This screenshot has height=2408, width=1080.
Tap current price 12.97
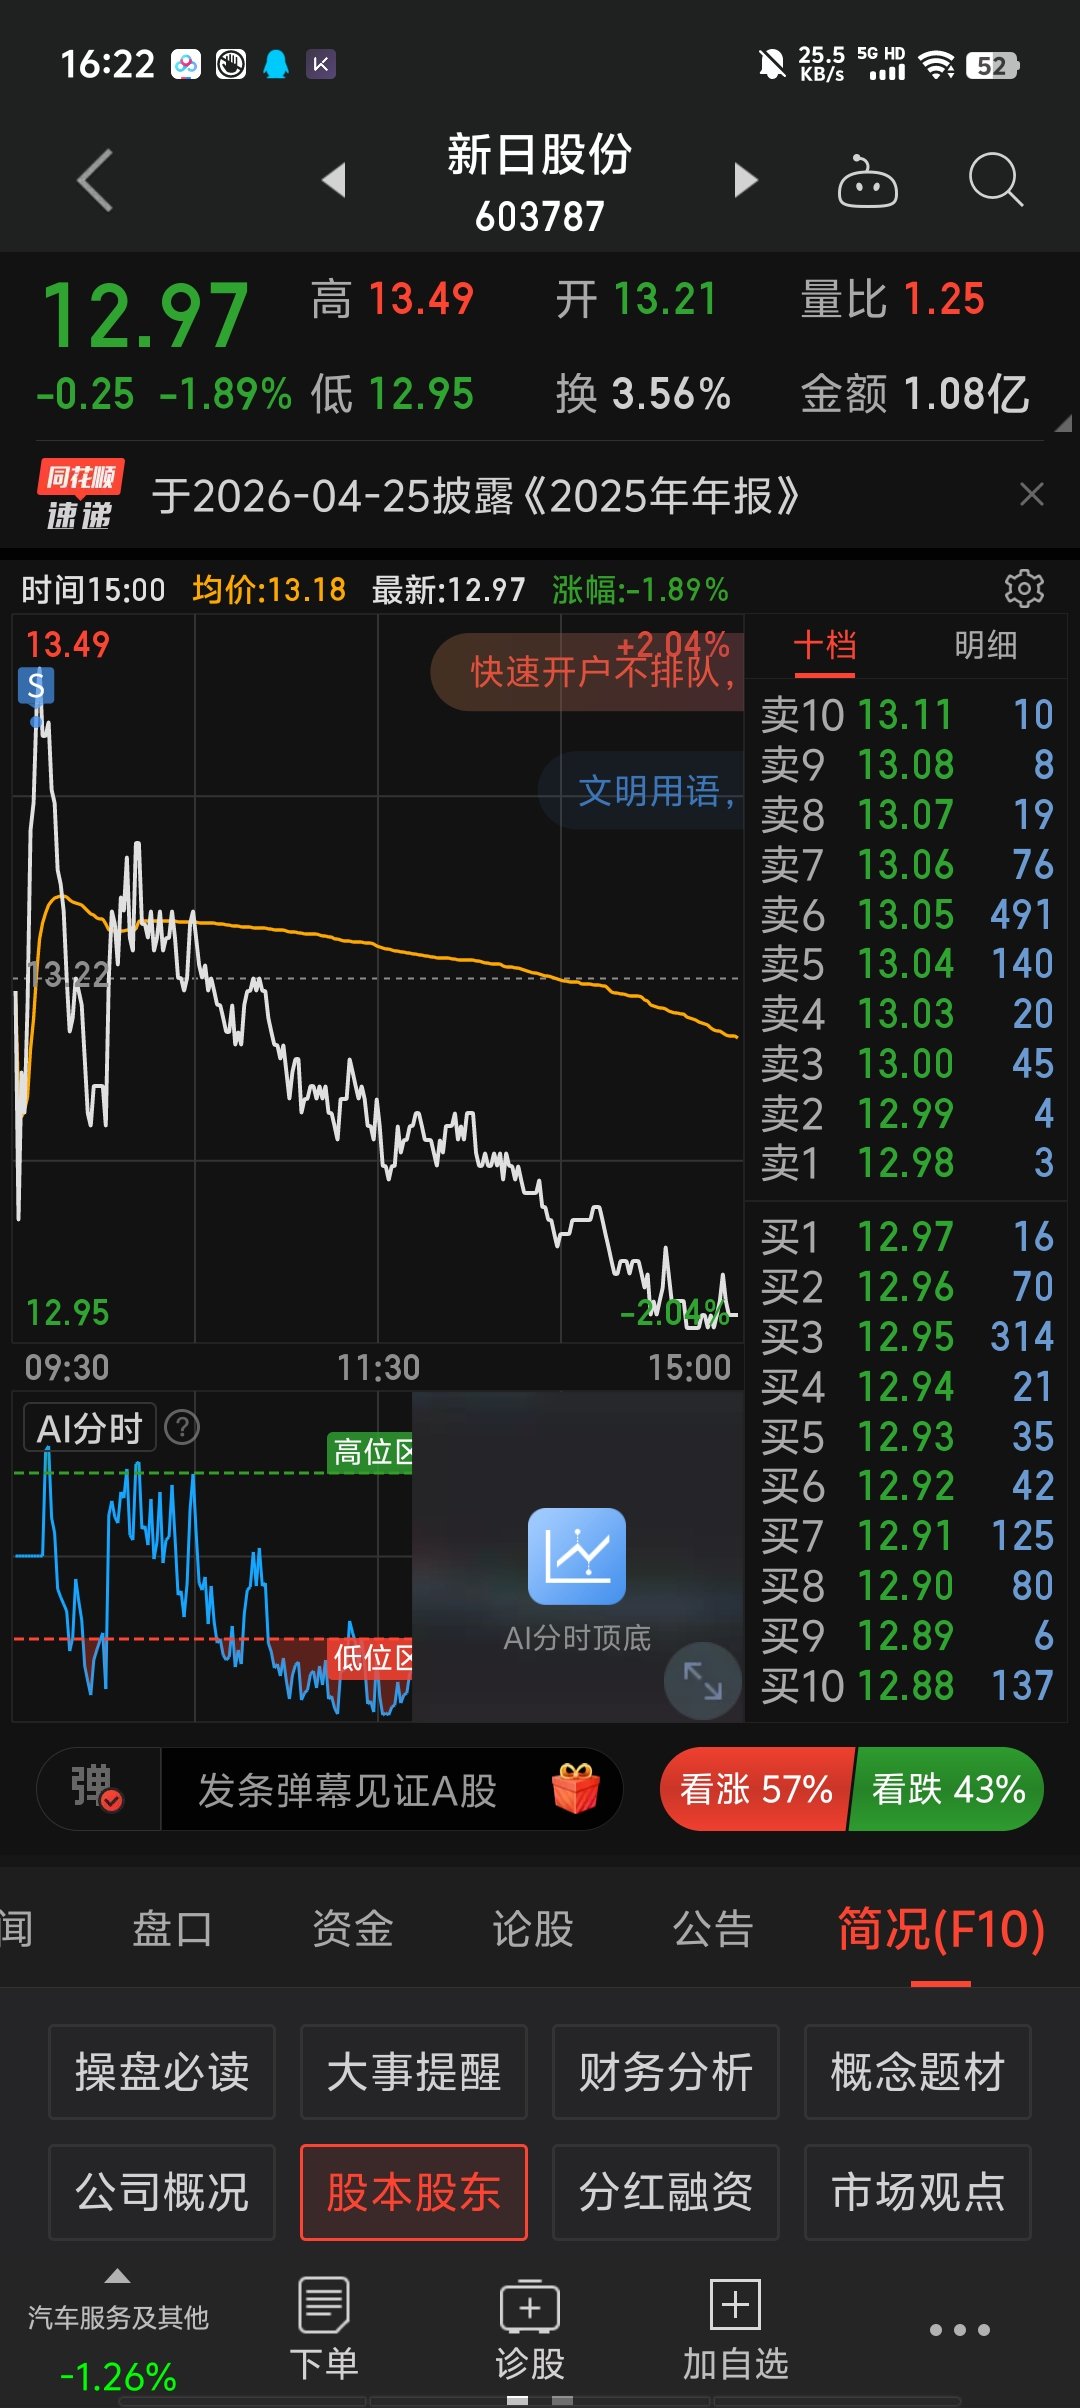pyautogui.click(x=146, y=316)
